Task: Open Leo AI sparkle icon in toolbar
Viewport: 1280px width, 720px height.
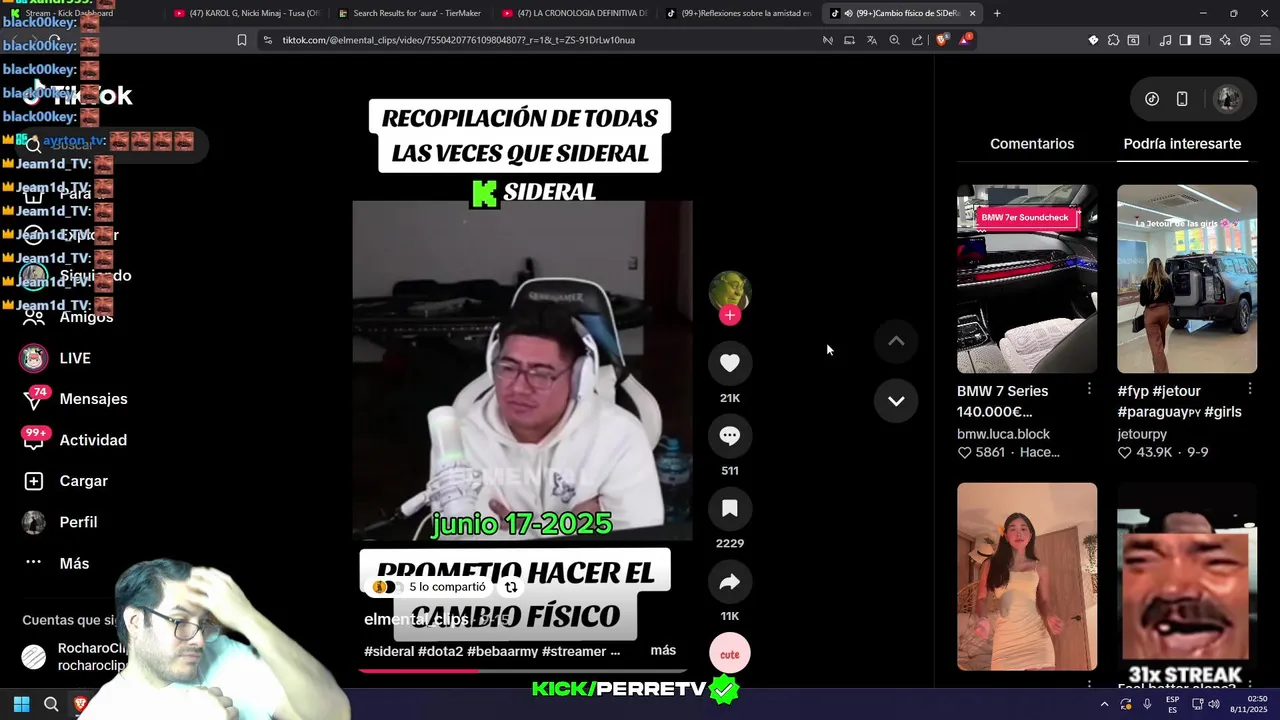Action: tap(1225, 40)
